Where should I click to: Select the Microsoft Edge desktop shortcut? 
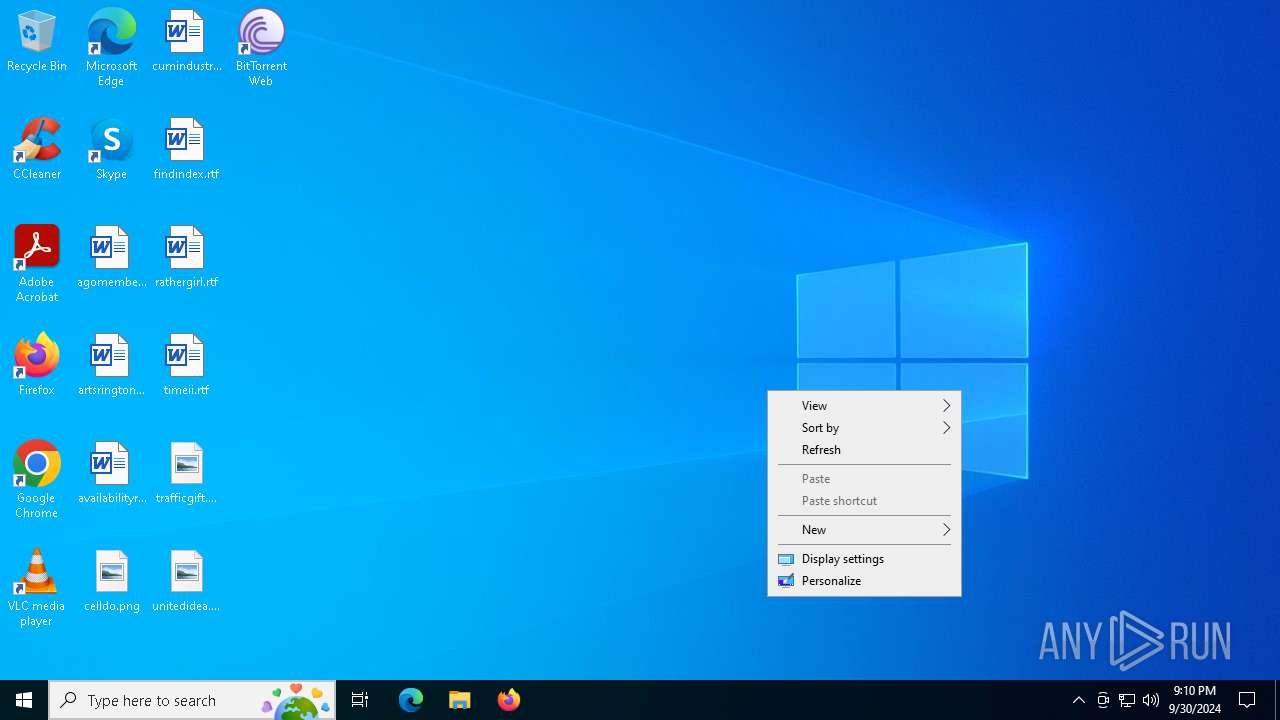(111, 48)
